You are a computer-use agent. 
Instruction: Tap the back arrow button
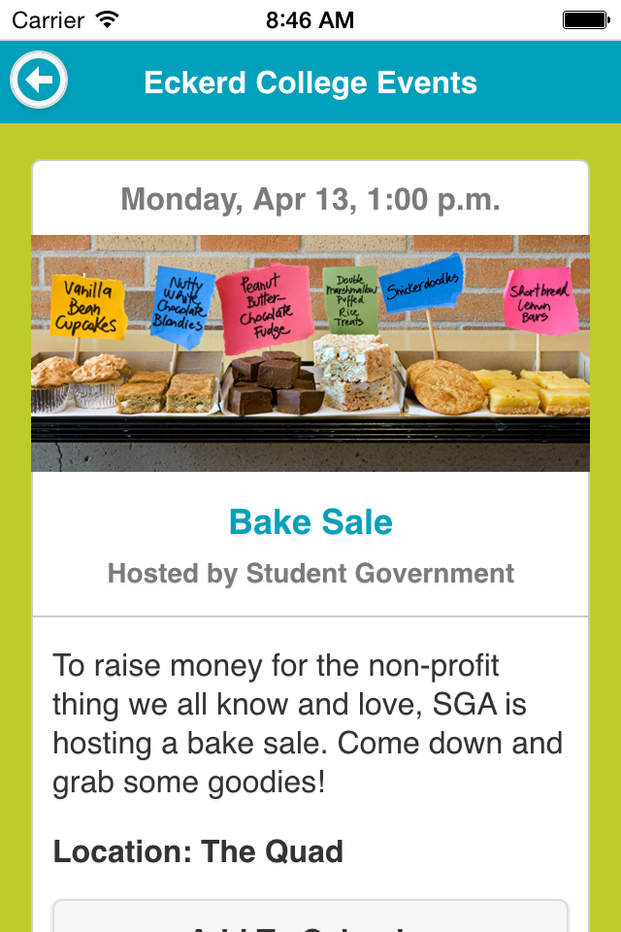38,81
